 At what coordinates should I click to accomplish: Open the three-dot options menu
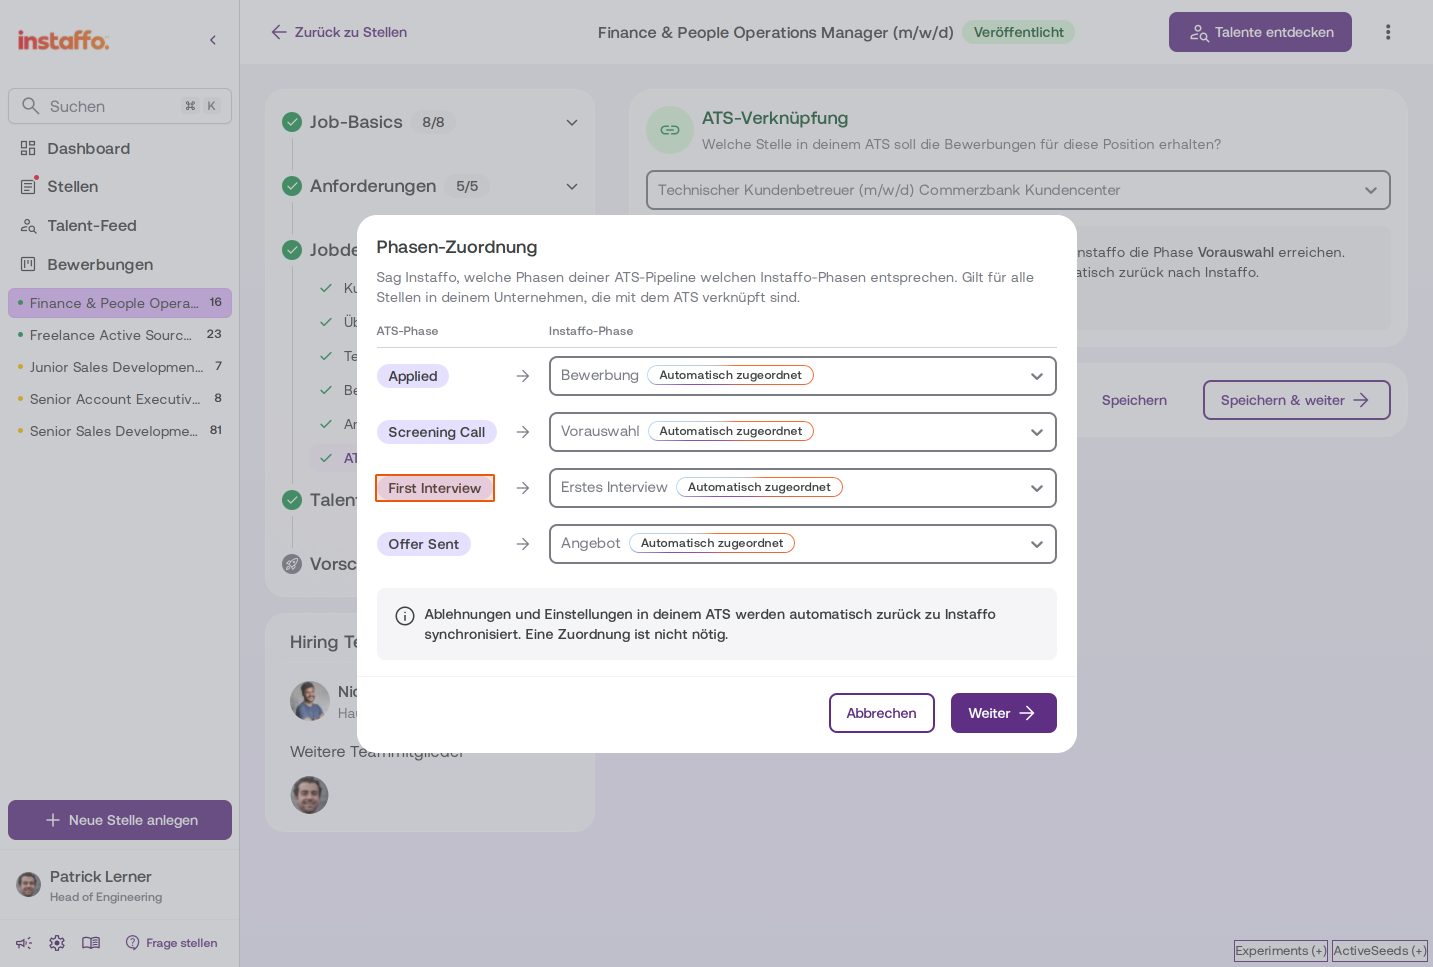click(1388, 32)
